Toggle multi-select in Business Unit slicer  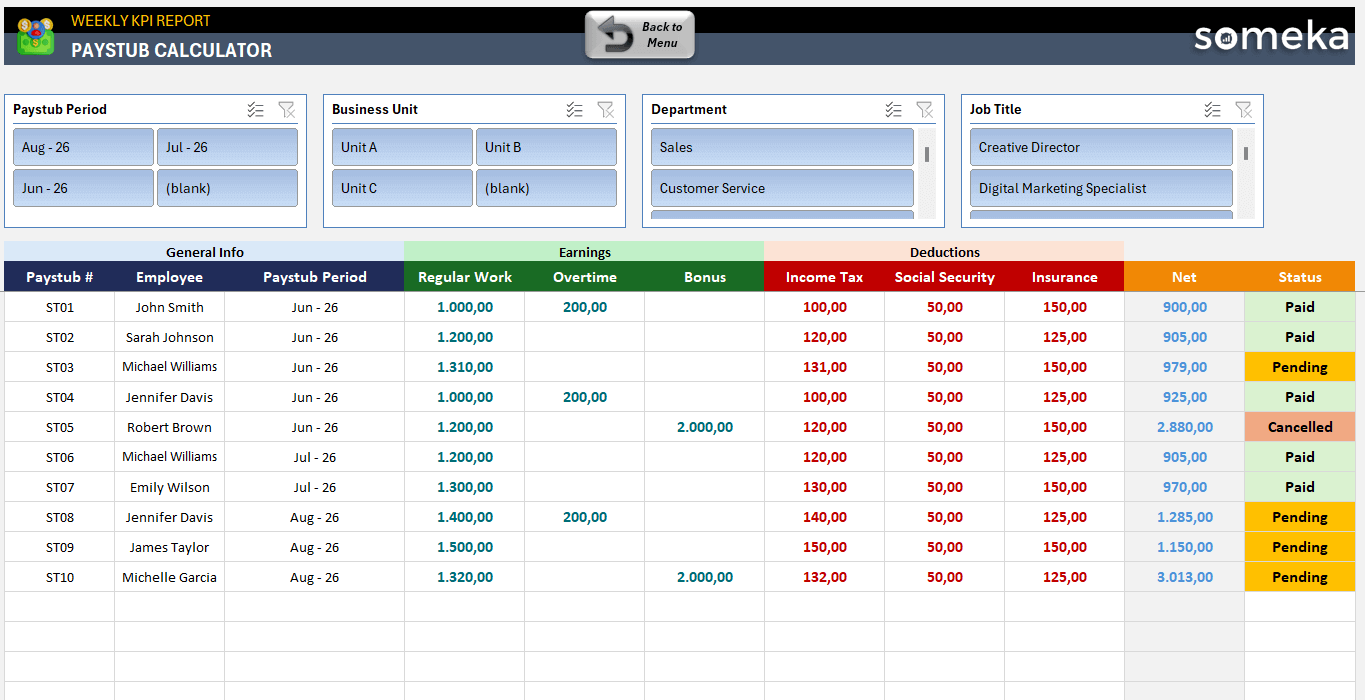pyautogui.click(x=575, y=110)
